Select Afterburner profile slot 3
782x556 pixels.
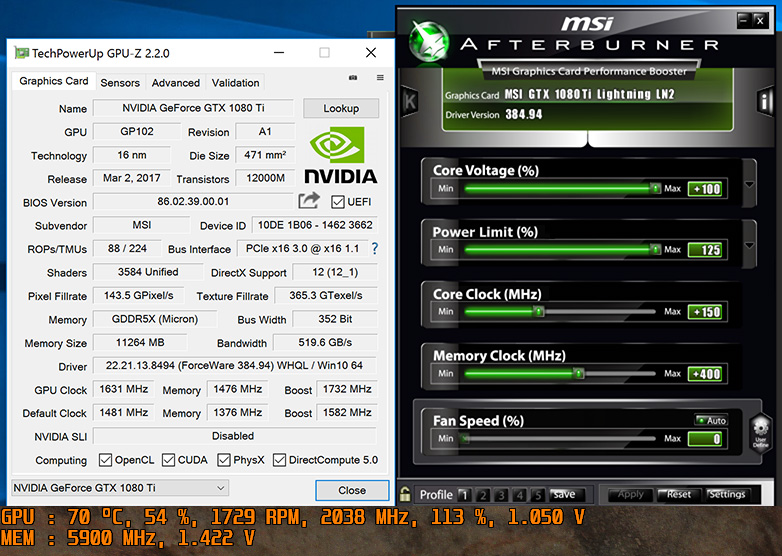501,495
